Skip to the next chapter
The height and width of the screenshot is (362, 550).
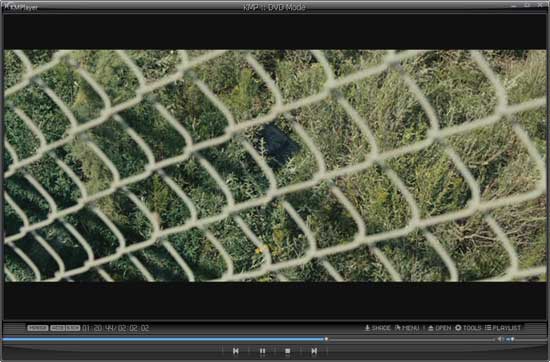tap(314, 351)
